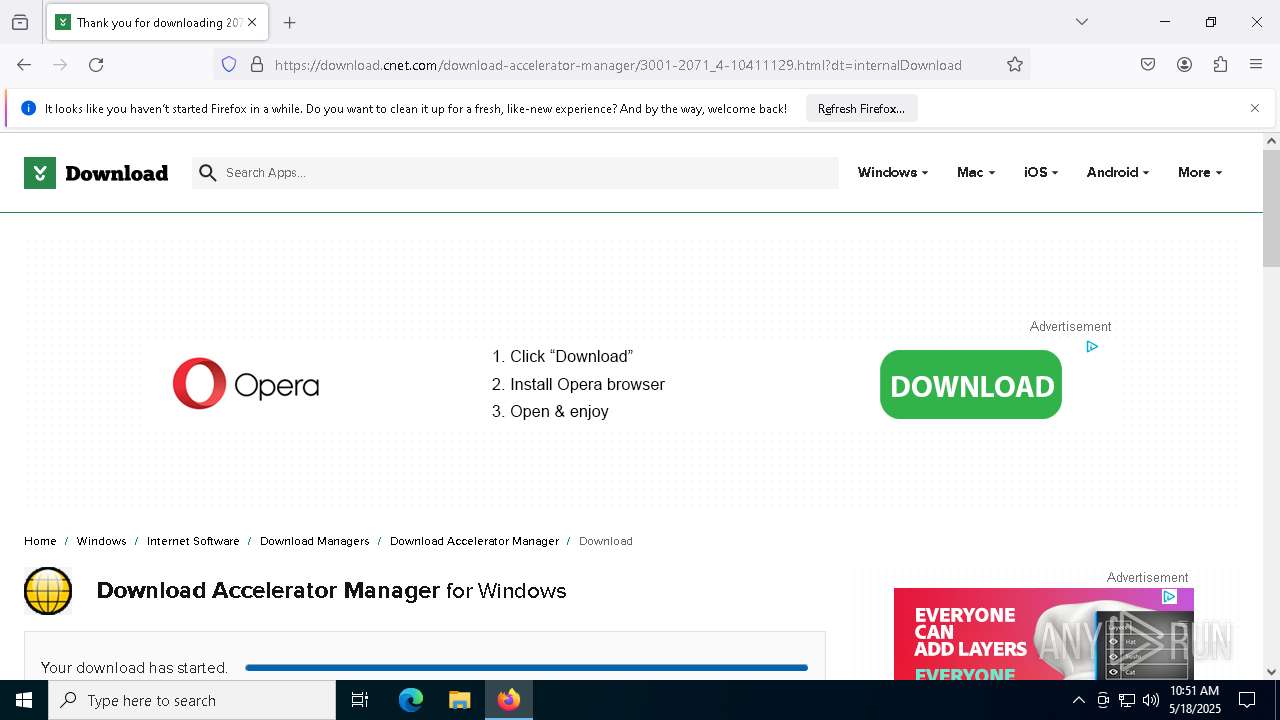Bookmark this page with the star
Image resolution: width=1280 pixels, height=720 pixels.
[1015, 65]
